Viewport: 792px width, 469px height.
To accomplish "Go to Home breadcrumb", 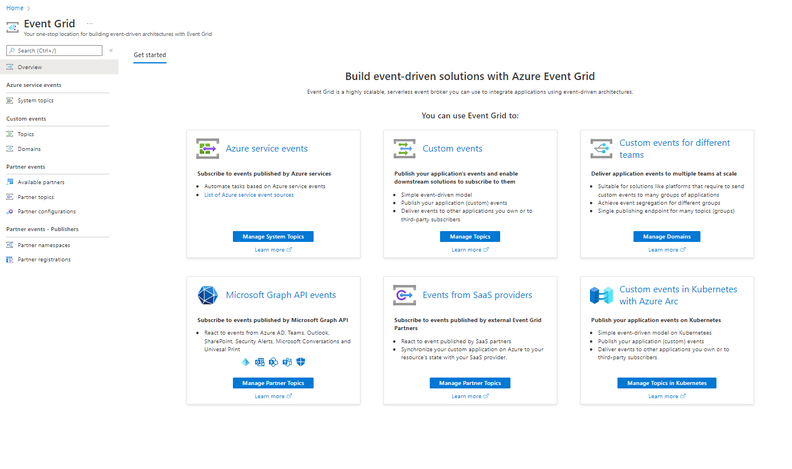I will [15, 8].
